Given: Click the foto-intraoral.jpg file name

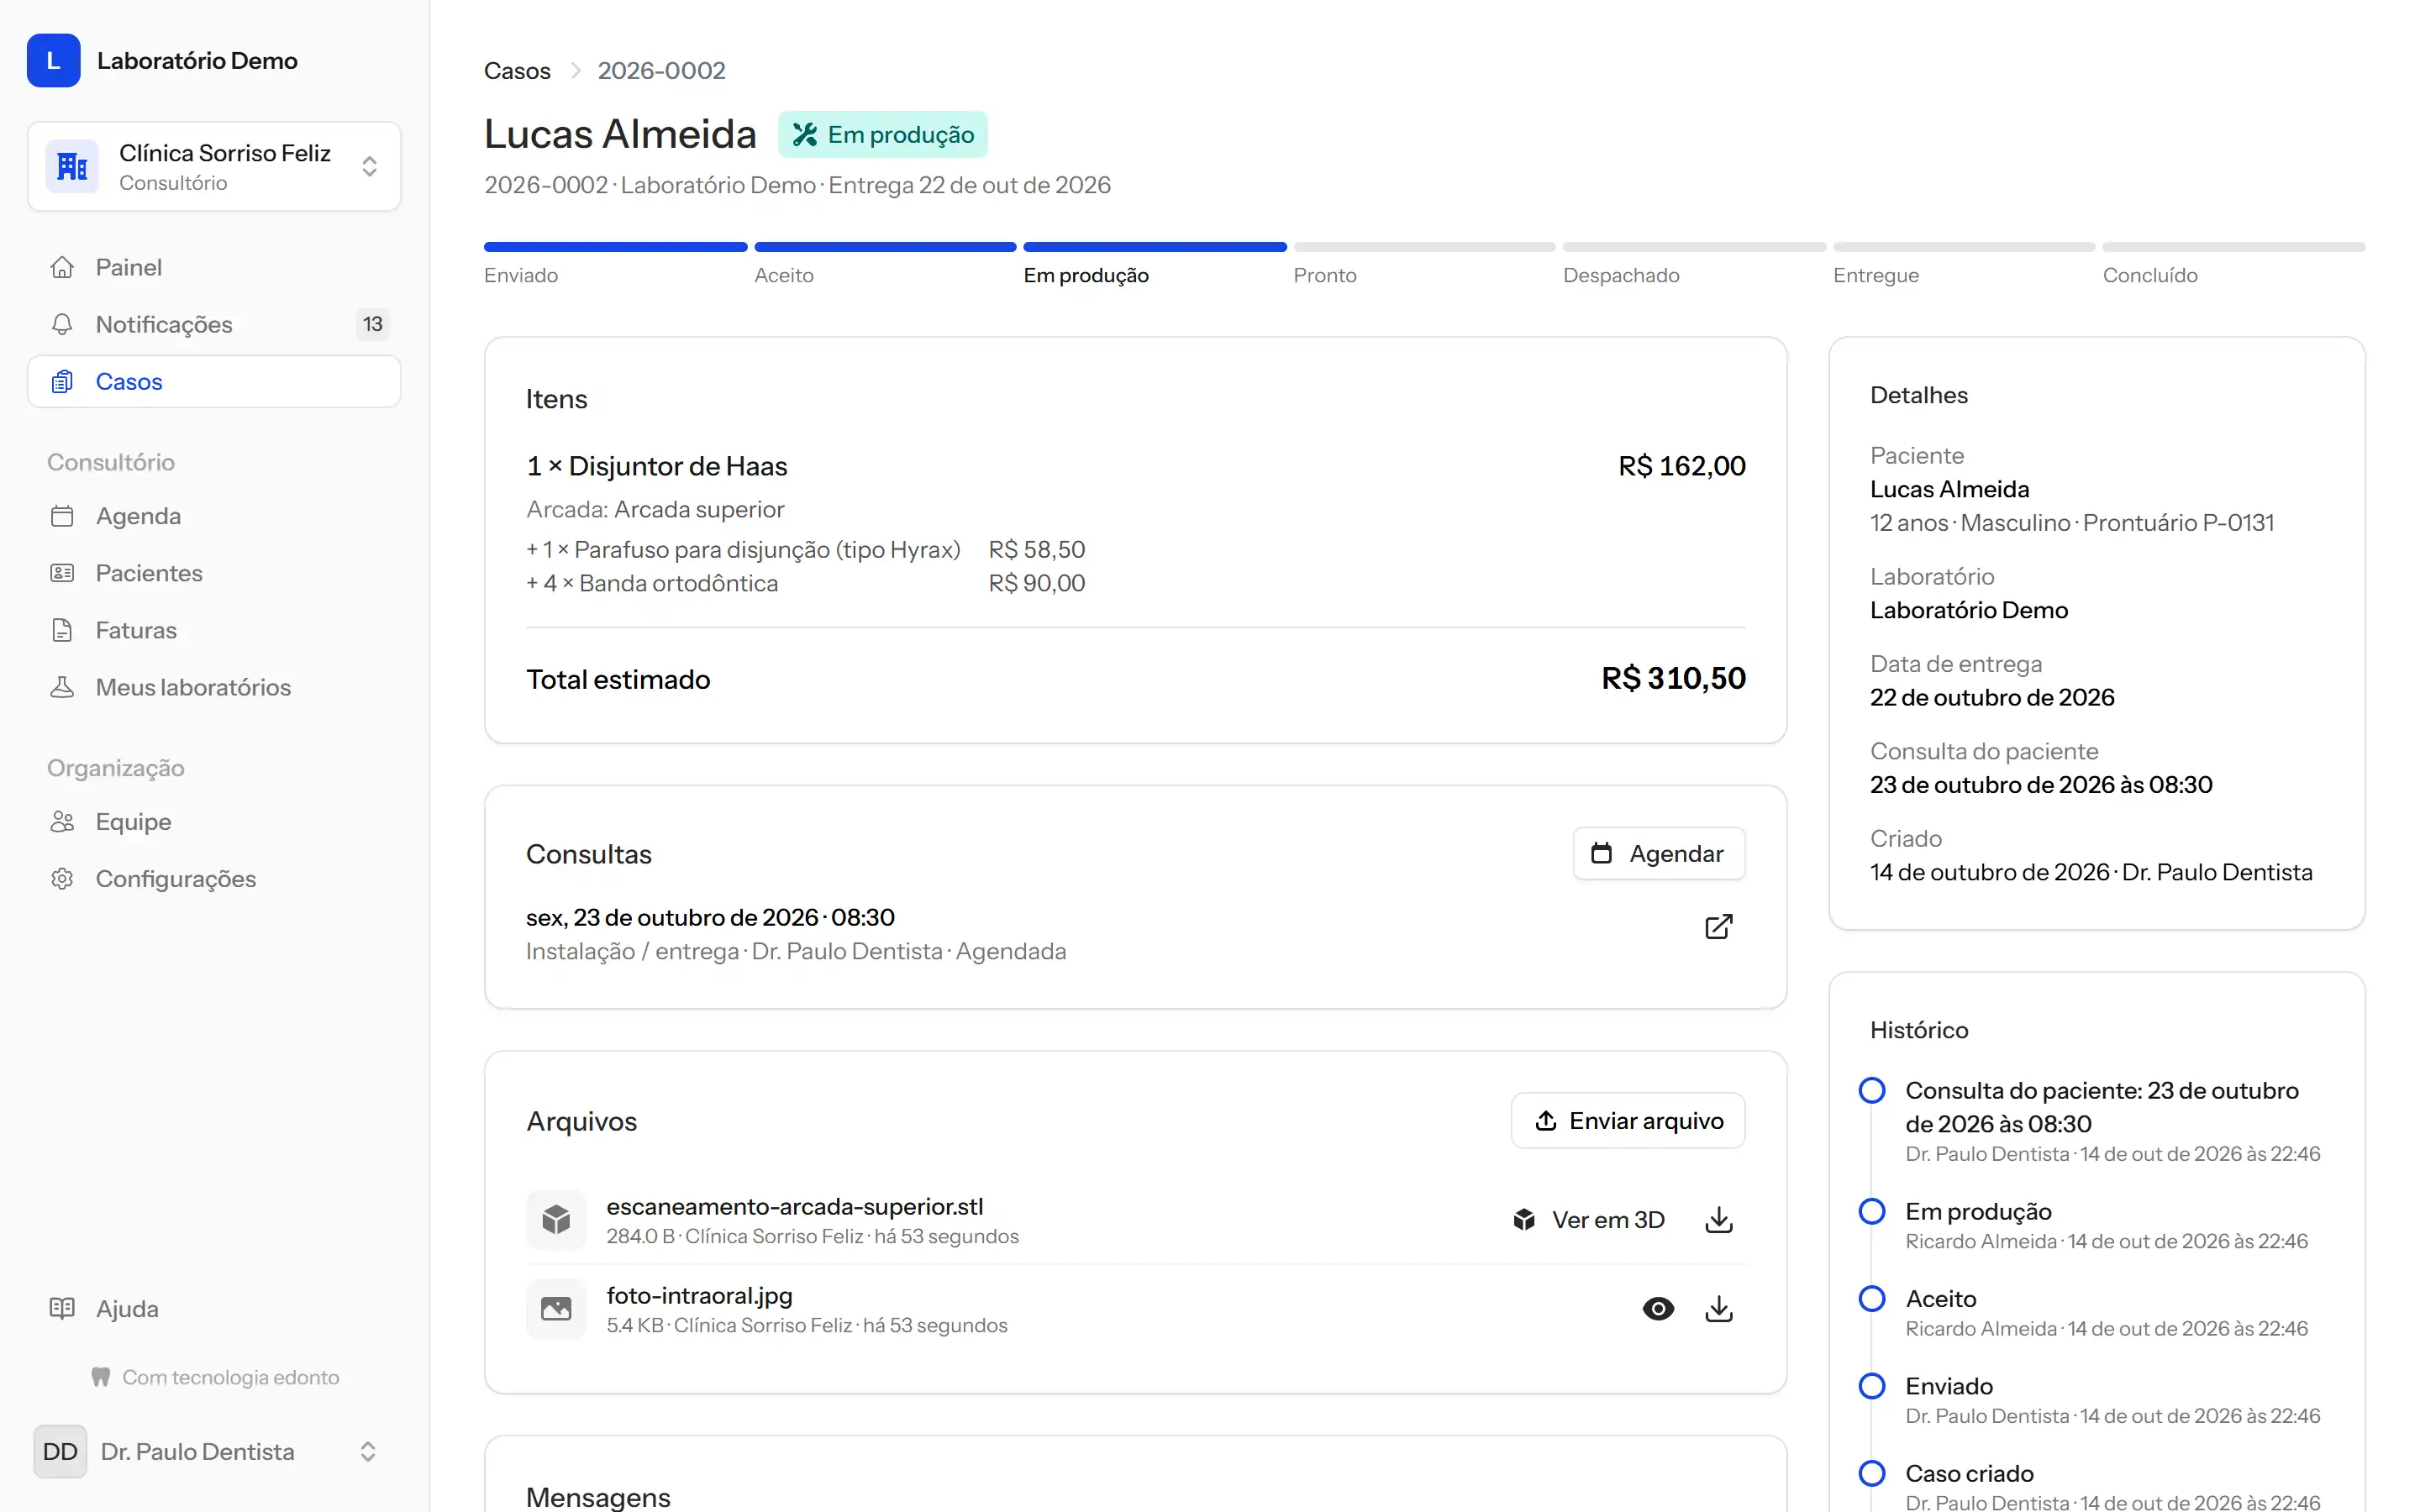Looking at the screenshot, I should (x=699, y=1295).
